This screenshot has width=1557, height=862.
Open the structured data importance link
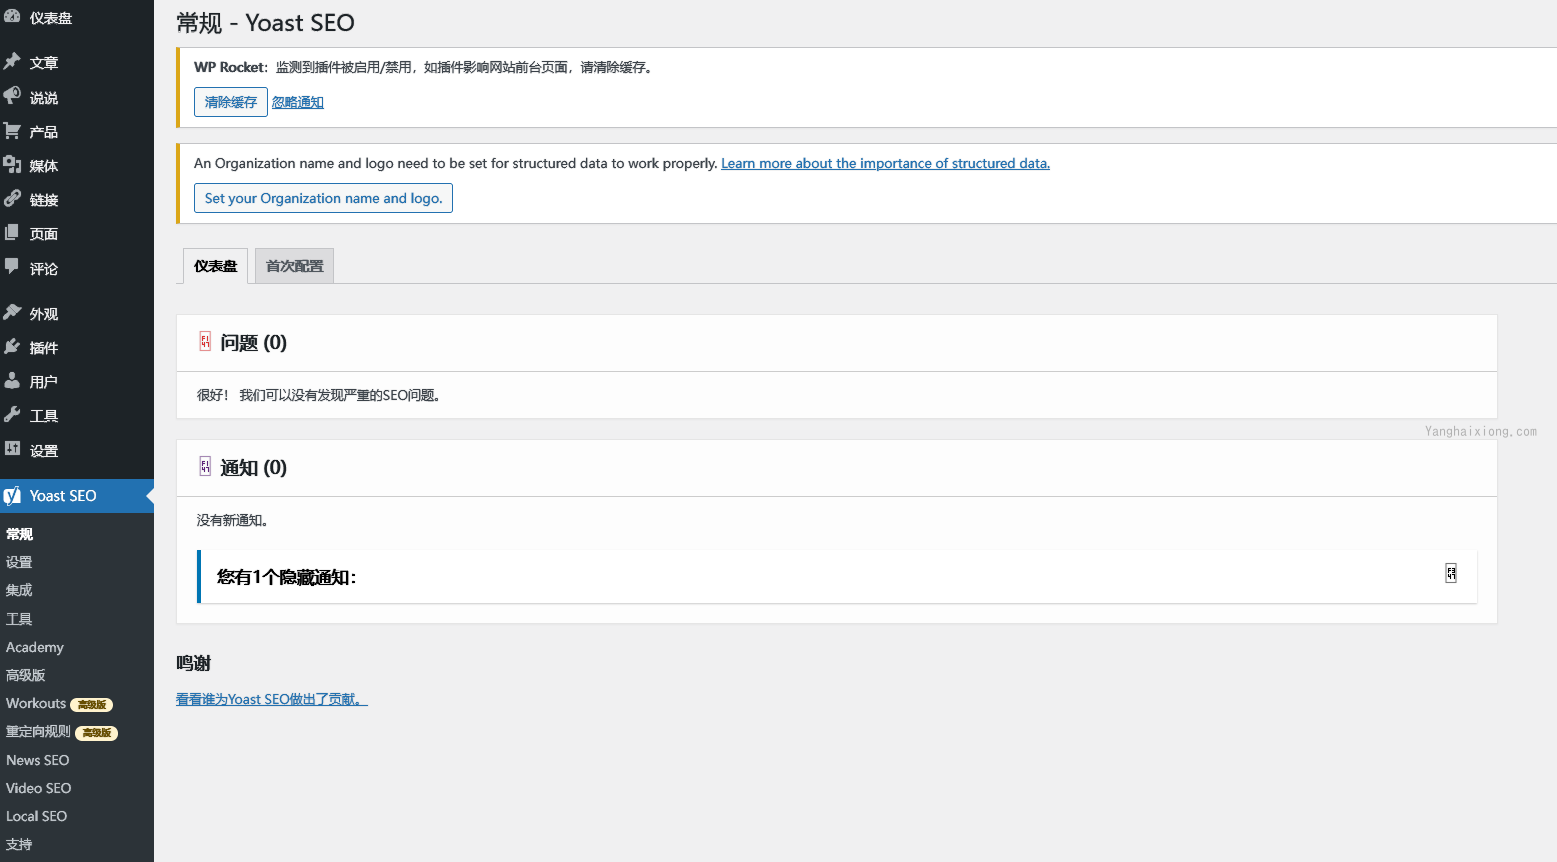886,163
